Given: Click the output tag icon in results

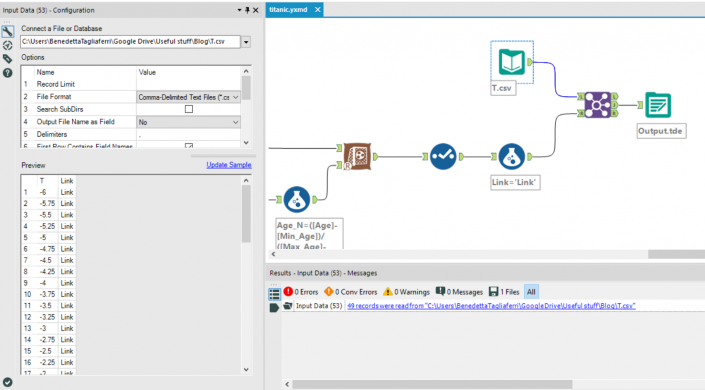Looking at the screenshot, I should 274,308.
